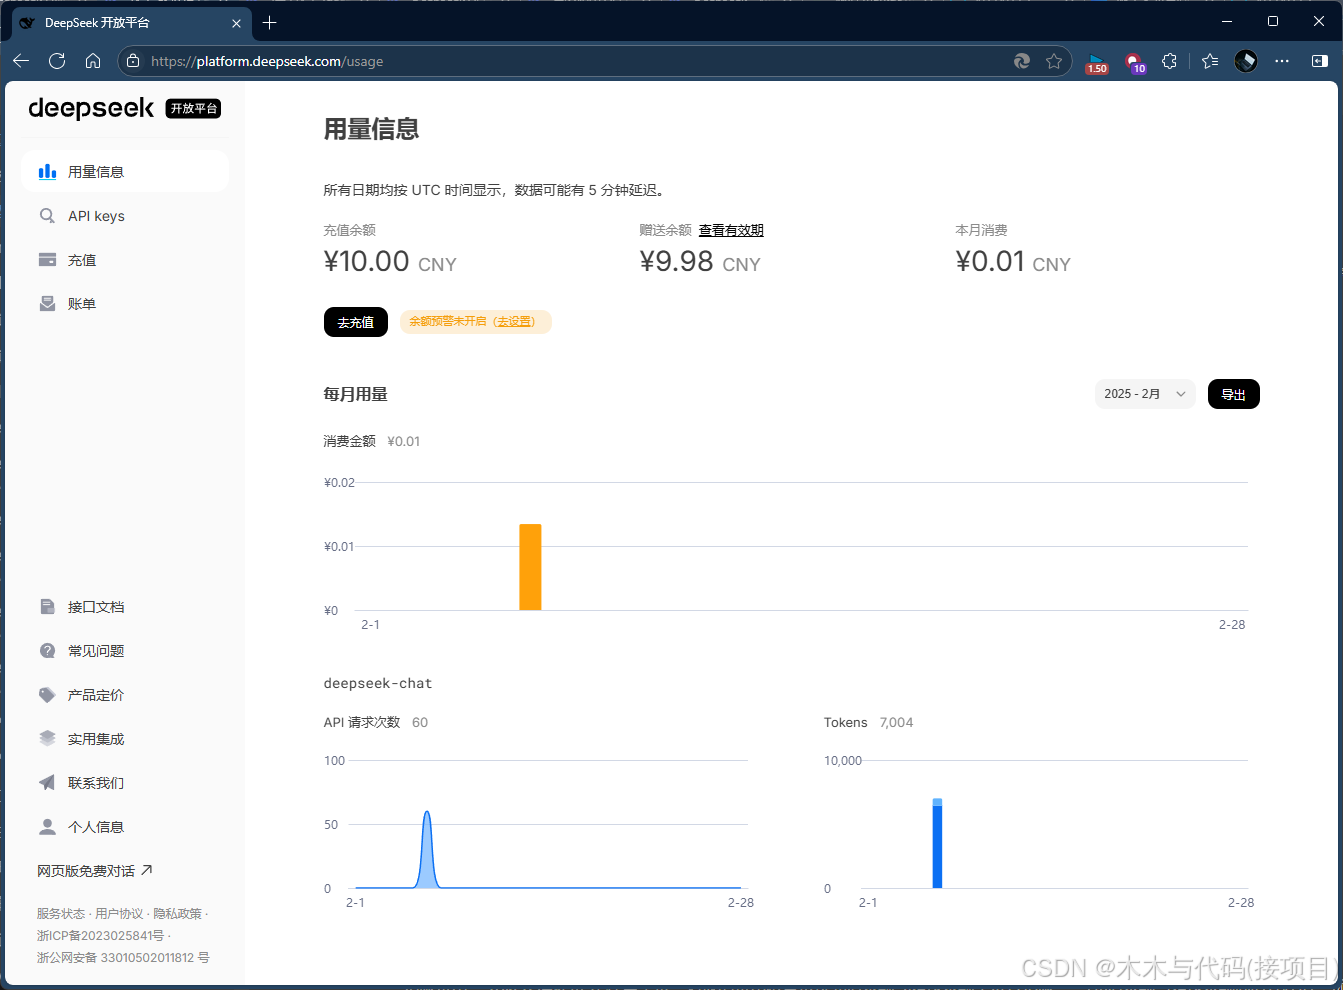Viewport: 1343px width, 990px height.
Task: Open 产品定价 sidebar item
Action: (x=124, y=695)
